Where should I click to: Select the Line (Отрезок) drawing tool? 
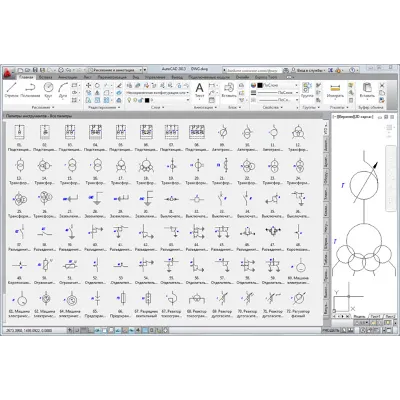(12, 90)
